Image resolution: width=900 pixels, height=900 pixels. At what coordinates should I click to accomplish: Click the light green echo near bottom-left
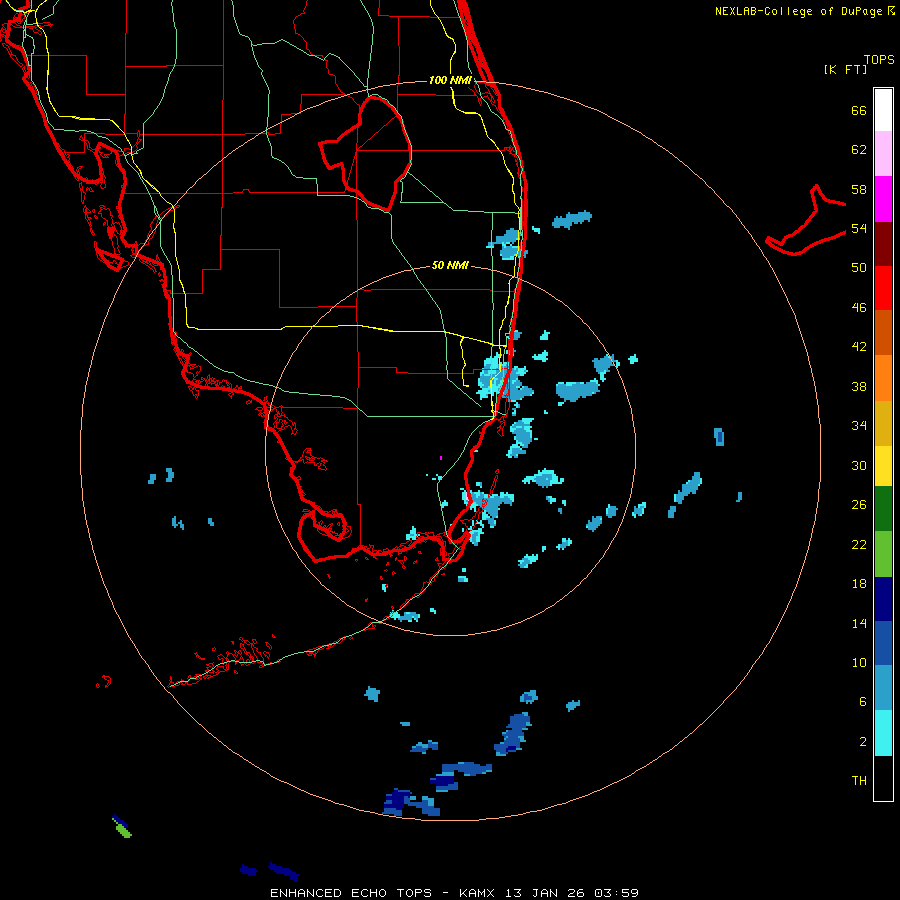tap(123, 830)
